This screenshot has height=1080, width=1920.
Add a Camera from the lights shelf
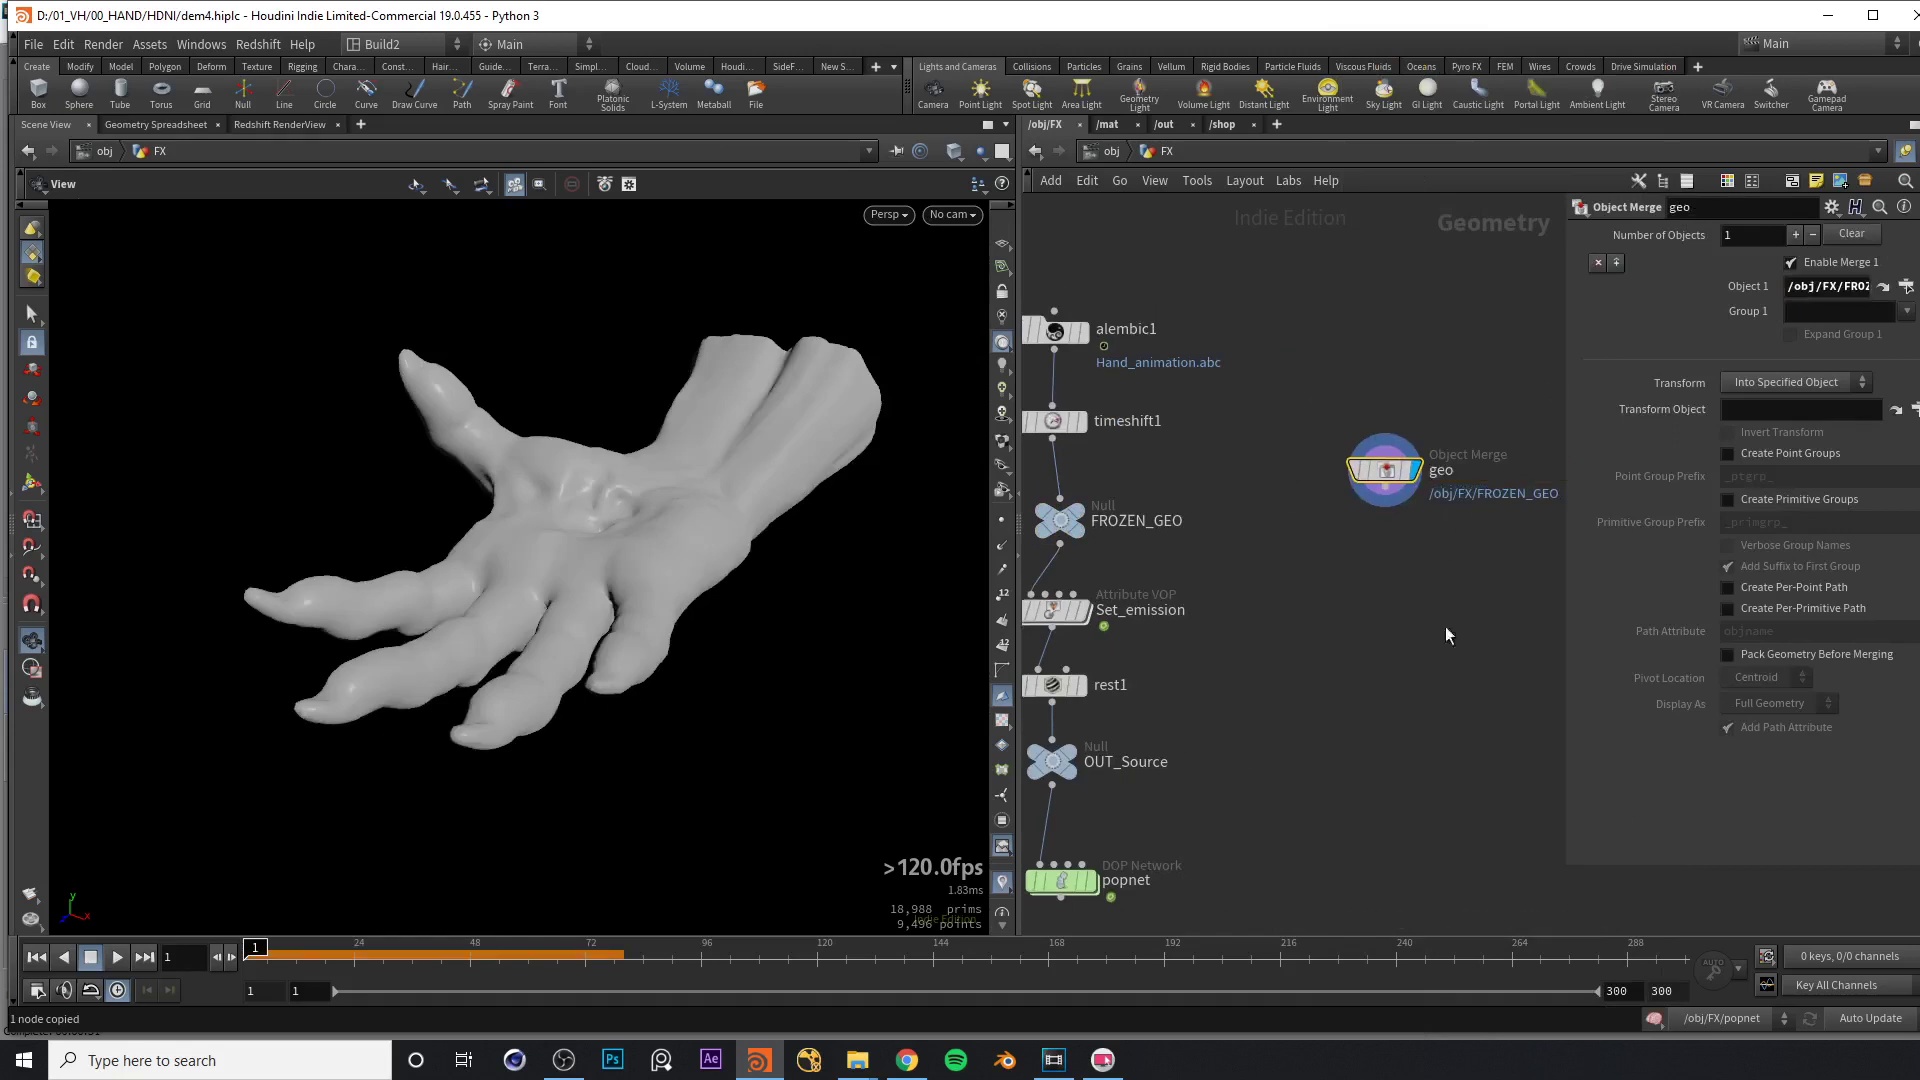[x=933, y=94]
